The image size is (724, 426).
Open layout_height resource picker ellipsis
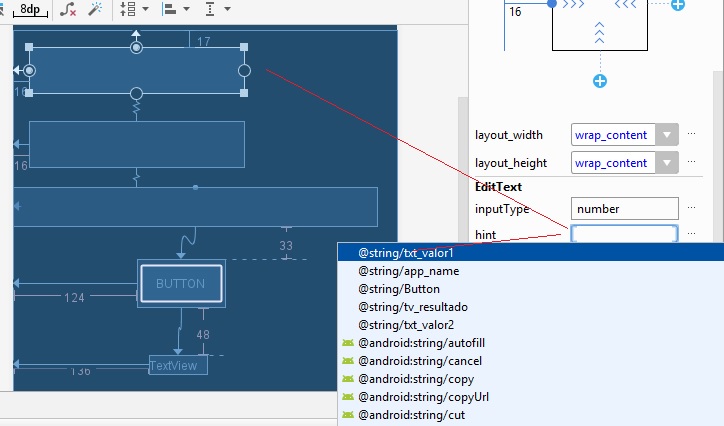coord(691,163)
